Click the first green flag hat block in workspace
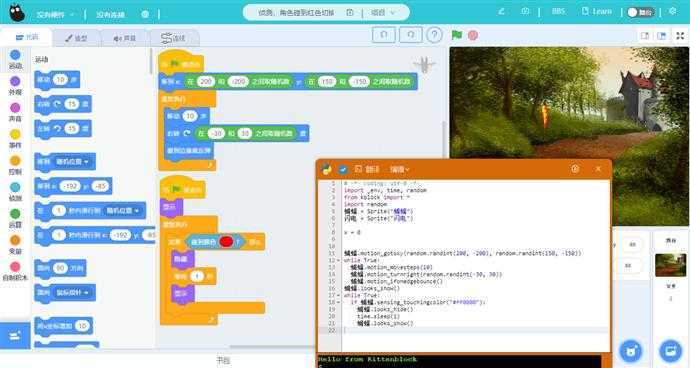The width and height of the screenshot is (690, 368). 180,63
